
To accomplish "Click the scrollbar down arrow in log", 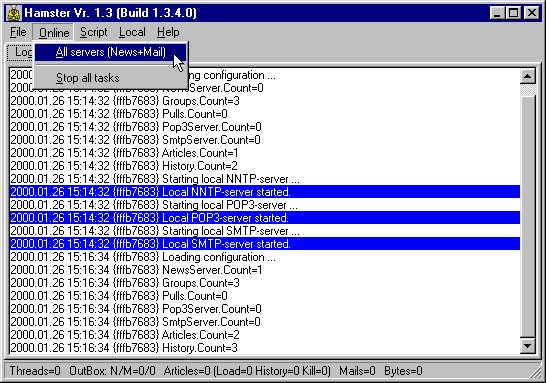I will pyautogui.click(x=528, y=346).
